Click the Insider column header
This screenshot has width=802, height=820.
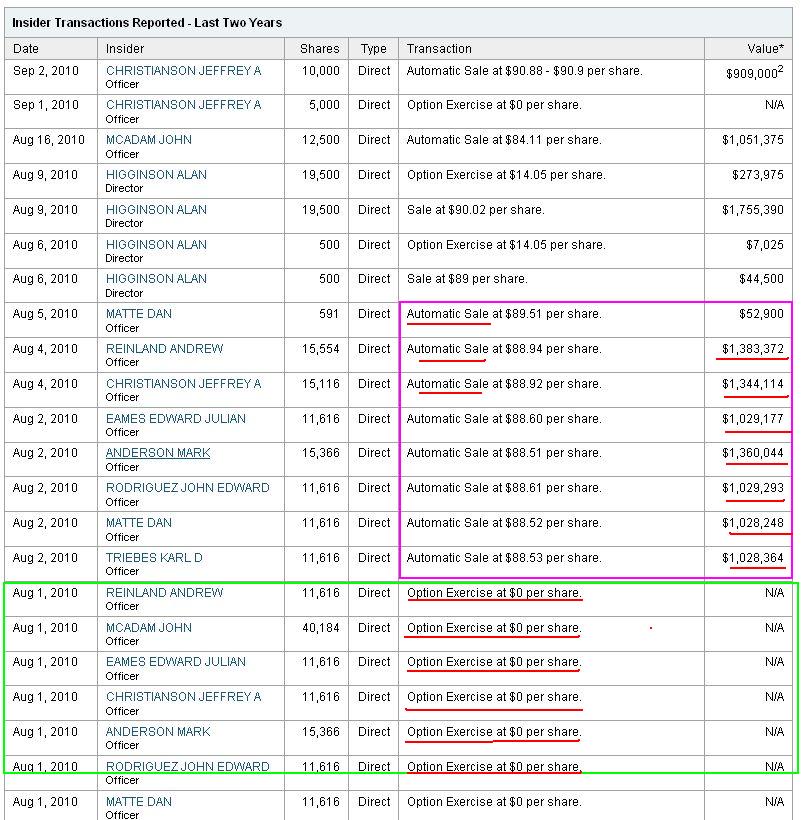pos(125,48)
